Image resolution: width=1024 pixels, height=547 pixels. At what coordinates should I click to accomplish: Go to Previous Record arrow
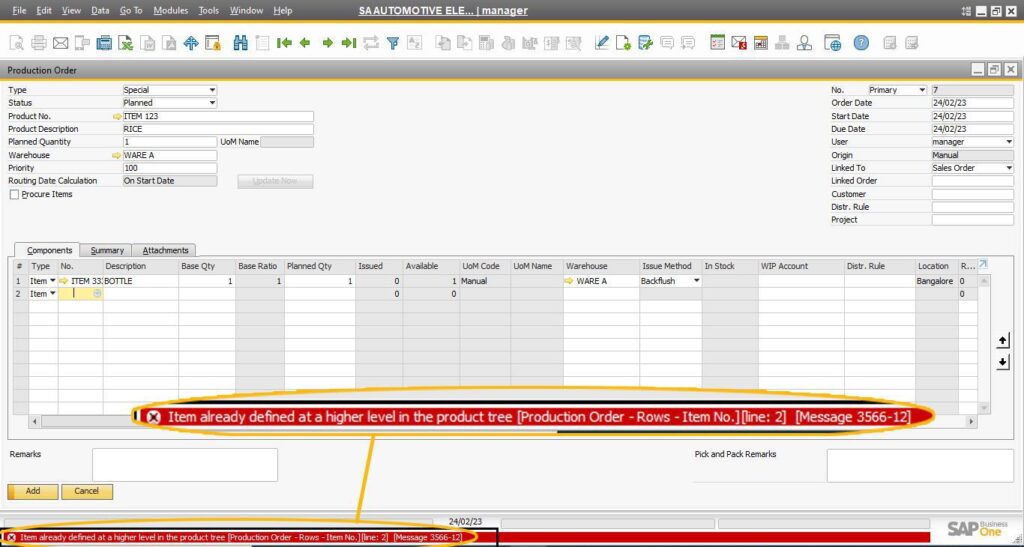point(305,43)
